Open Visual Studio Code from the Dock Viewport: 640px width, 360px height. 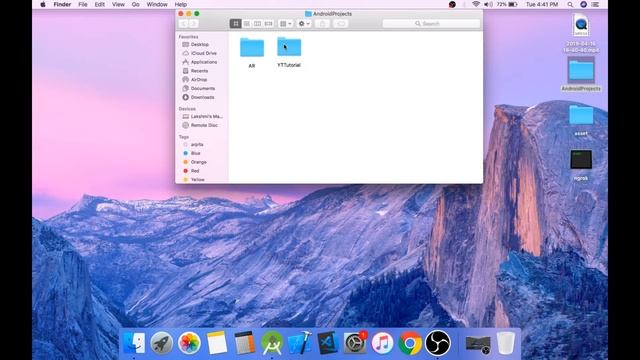pyautogui.click(x=327, y=343)
